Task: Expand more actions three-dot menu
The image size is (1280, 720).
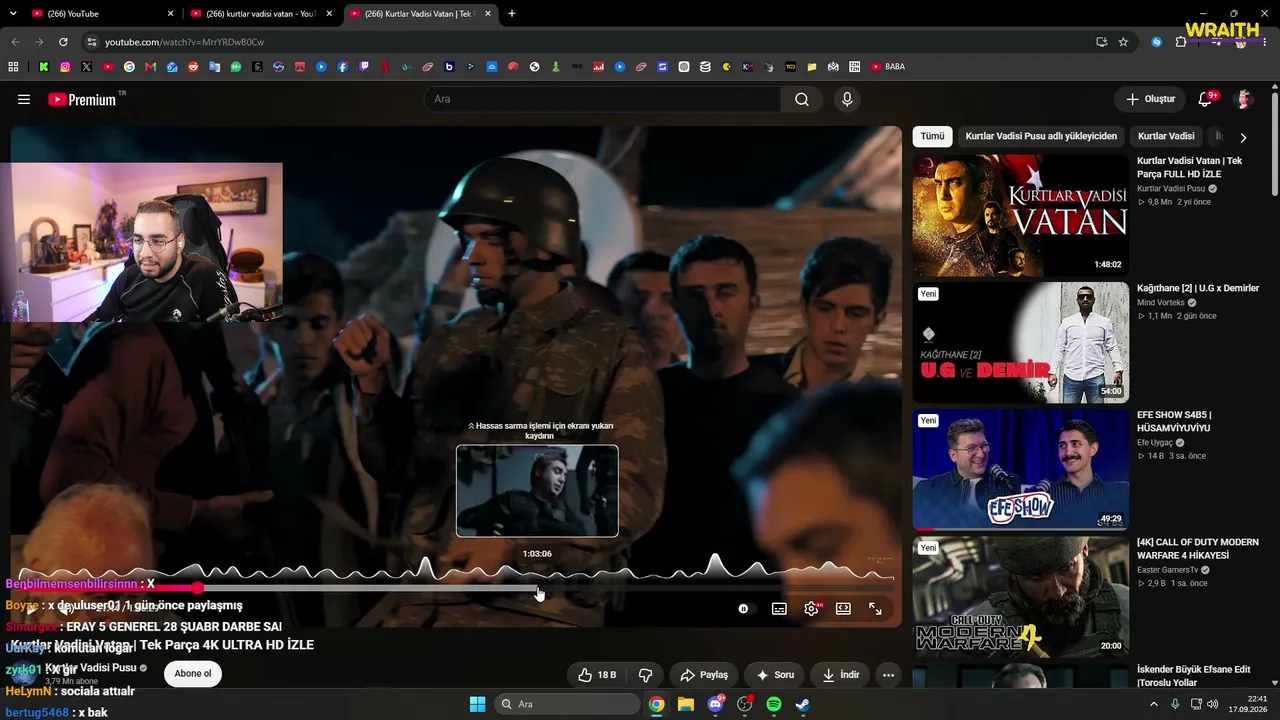Action: [888, 675]
